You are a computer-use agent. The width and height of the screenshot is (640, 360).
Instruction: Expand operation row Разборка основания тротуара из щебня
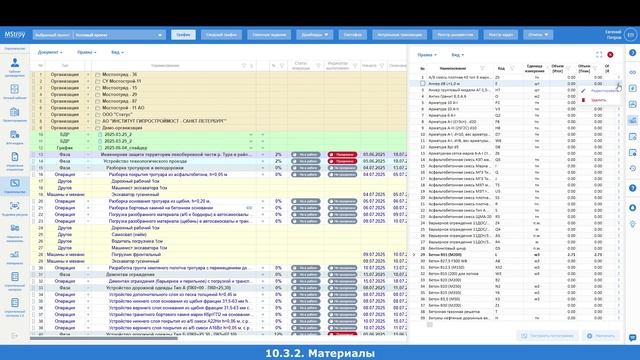click(x=88, y=201)
